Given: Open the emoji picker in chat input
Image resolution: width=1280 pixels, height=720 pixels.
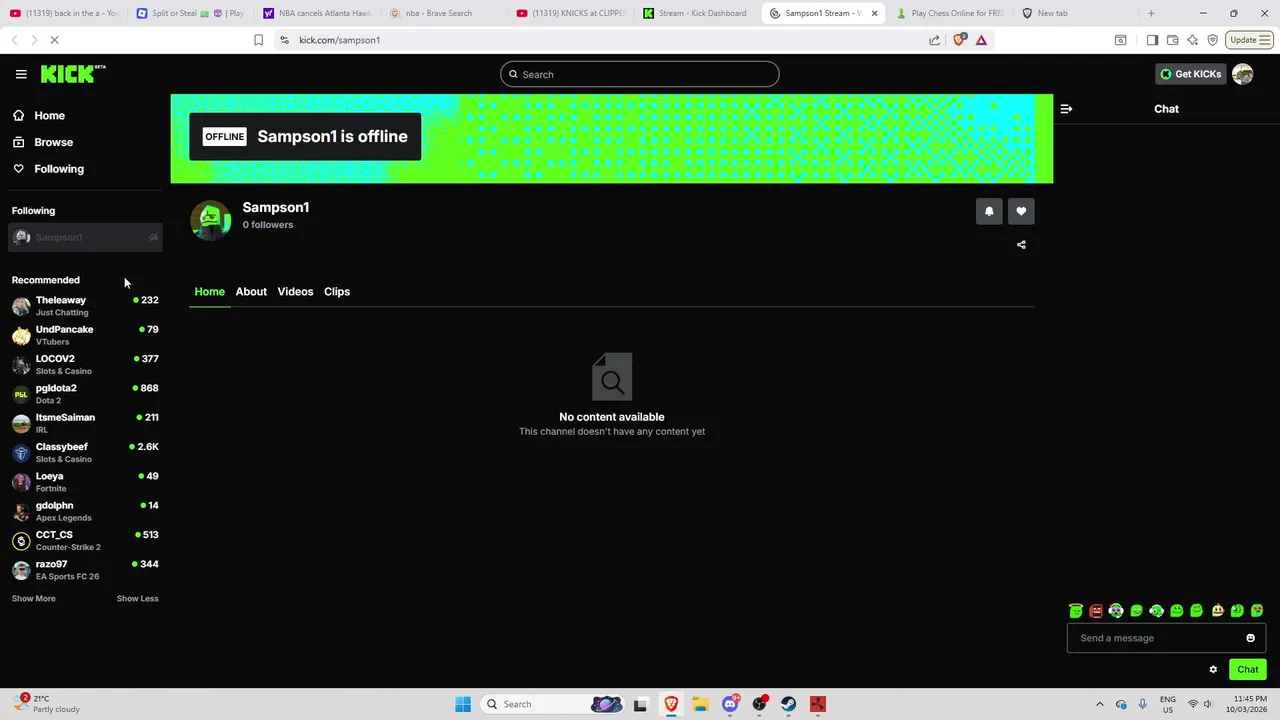Looking at the screenshot, I should (1250, 638).
